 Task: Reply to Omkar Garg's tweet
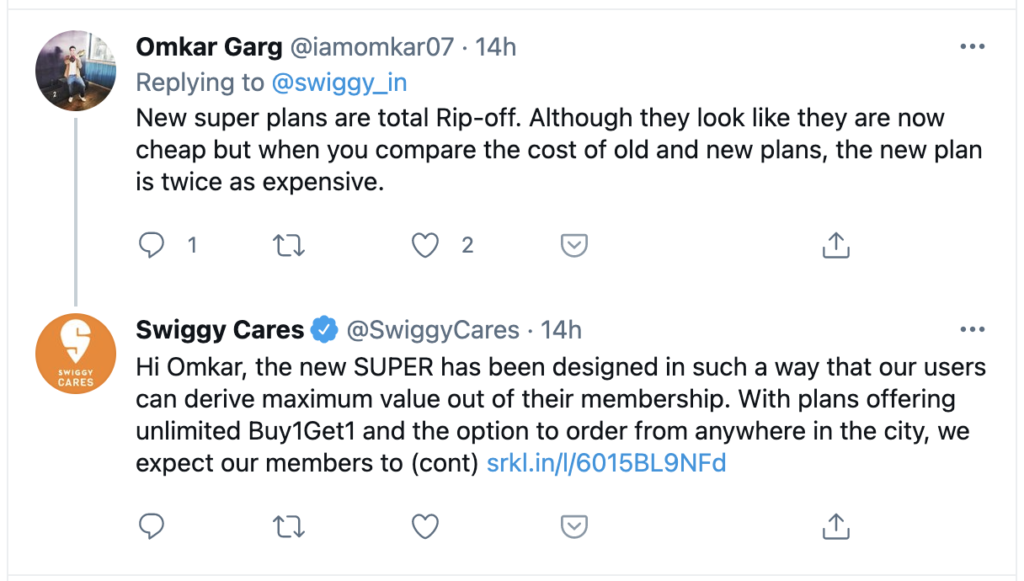click(151, 244)
